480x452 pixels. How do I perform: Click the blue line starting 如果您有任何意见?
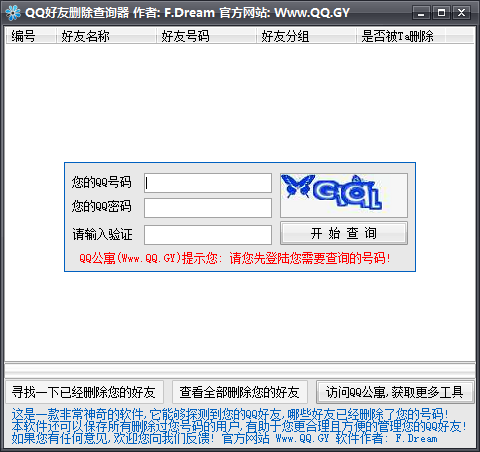click(224, 438)
